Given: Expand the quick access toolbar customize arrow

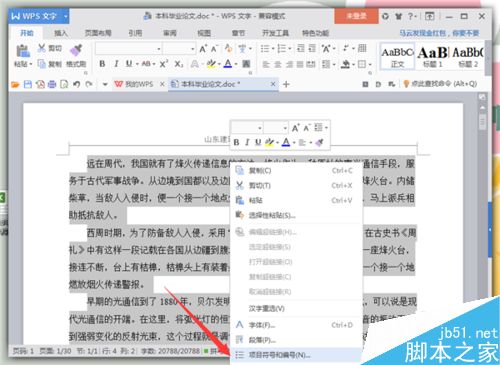Looking at the screenshot, I should pos(105,84).
